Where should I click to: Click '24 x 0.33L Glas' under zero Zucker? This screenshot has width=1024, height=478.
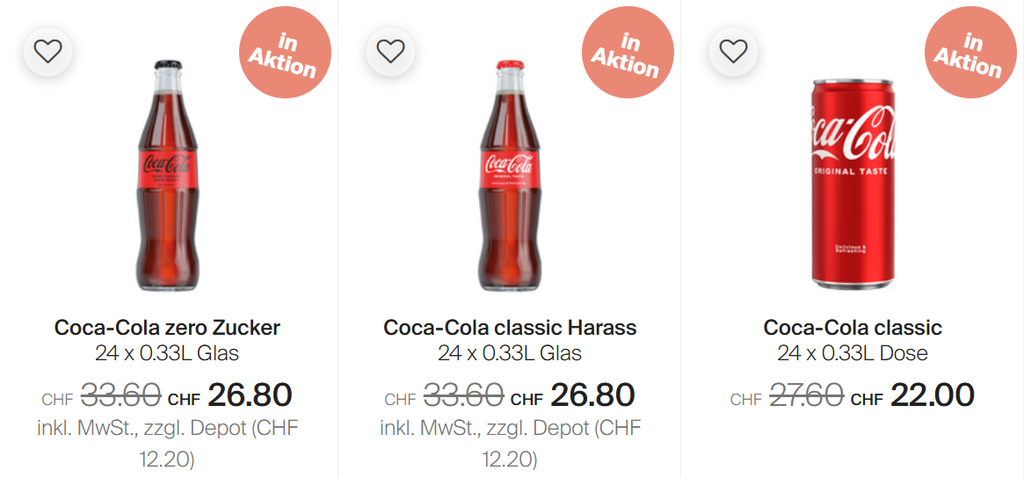[167, 353]
